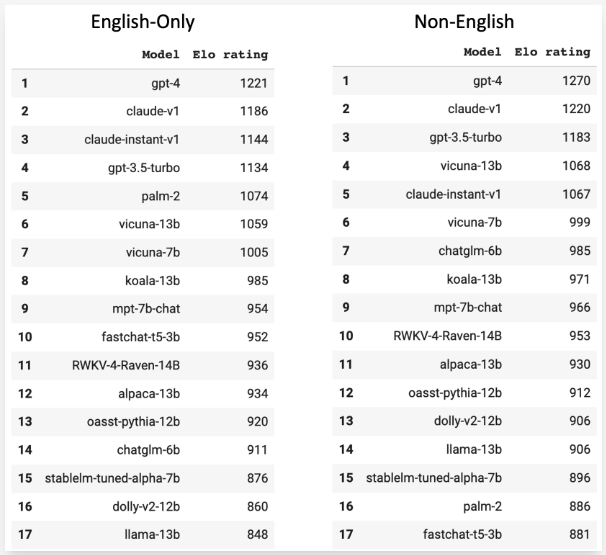606x555 pixels.
Task: Select claude-instant-v1 in the English-Only table
Action: 132,140
